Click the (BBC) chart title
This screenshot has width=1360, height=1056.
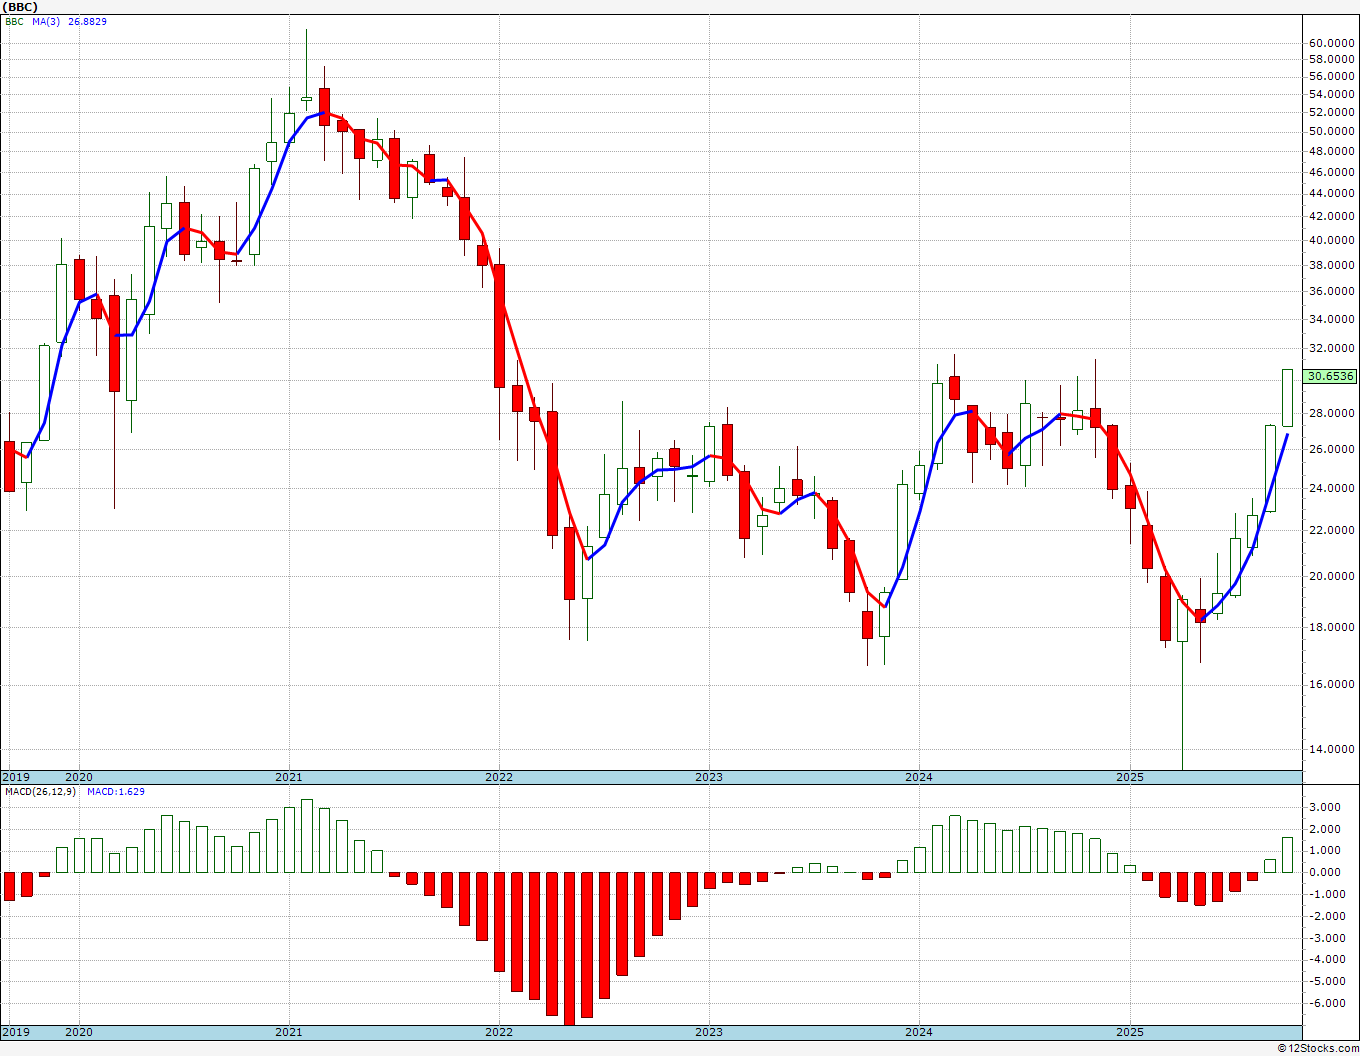21,6
